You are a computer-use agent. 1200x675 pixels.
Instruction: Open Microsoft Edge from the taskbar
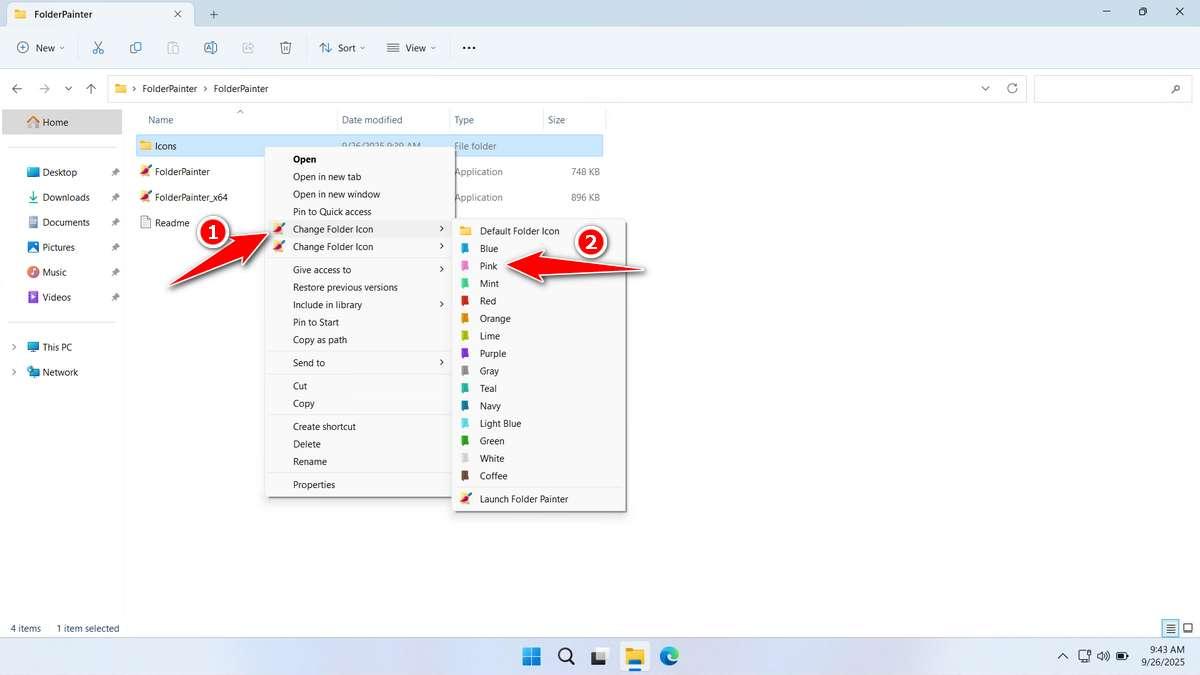[669, 657]
